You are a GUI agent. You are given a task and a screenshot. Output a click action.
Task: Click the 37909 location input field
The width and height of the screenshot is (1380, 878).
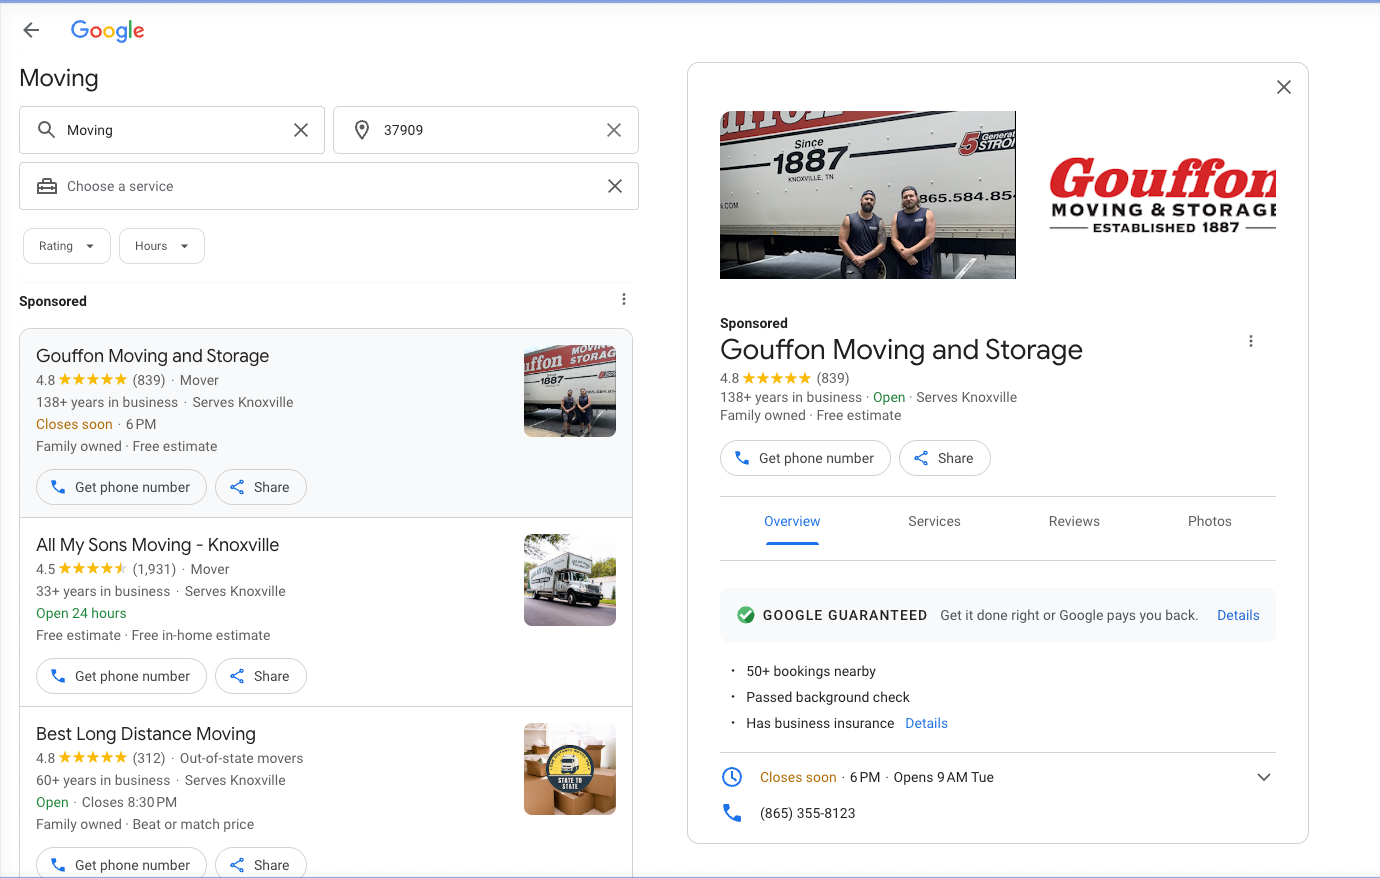(486, 130)
